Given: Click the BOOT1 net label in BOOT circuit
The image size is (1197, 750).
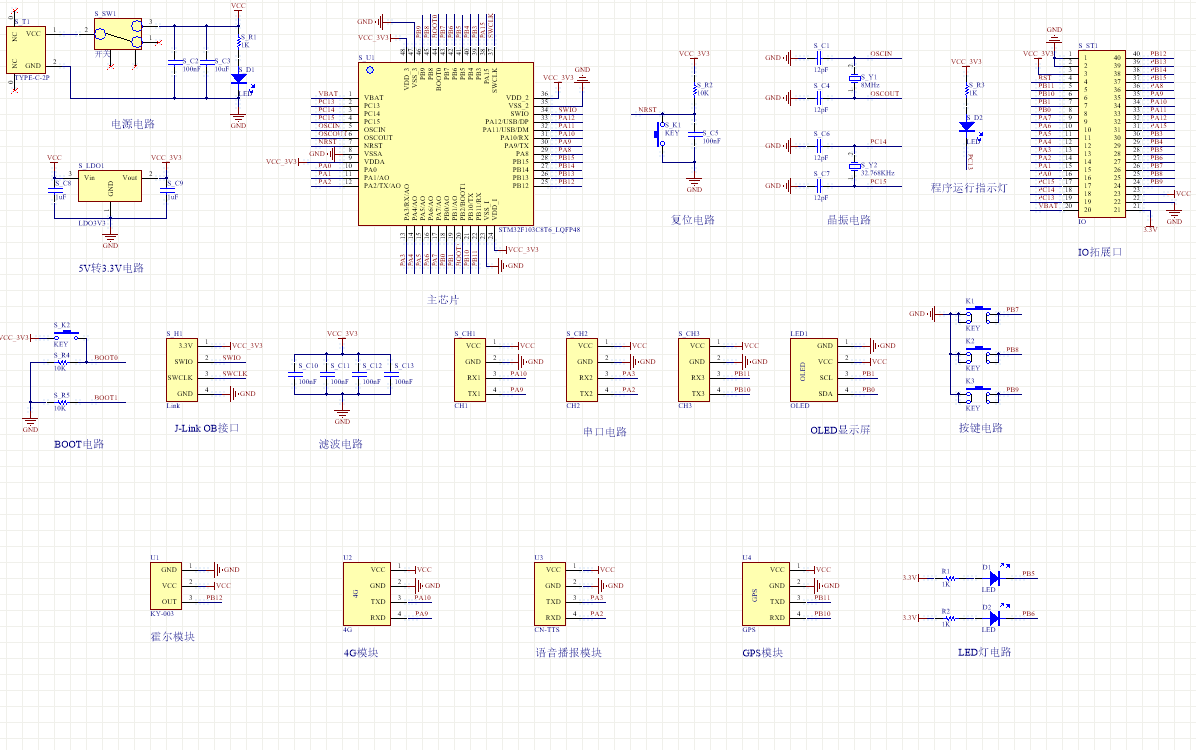Looking at the screenshot, I should (106, 398).
